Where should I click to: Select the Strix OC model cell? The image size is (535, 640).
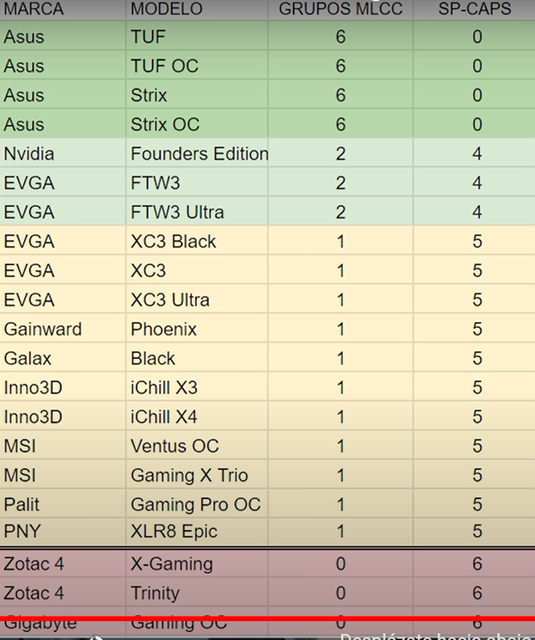click(x=197, y=124)
